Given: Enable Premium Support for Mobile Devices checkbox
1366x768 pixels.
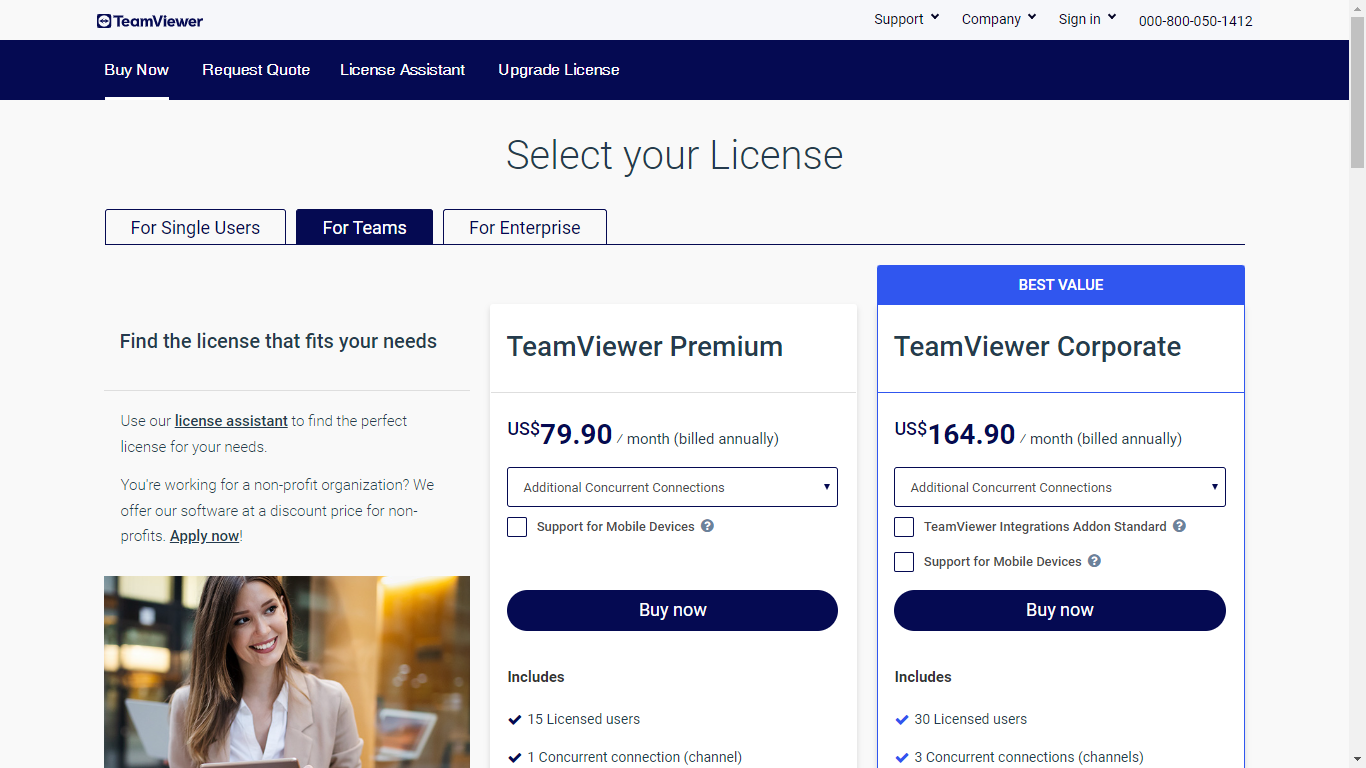Looking at the screenshot, I should [517, 527].
